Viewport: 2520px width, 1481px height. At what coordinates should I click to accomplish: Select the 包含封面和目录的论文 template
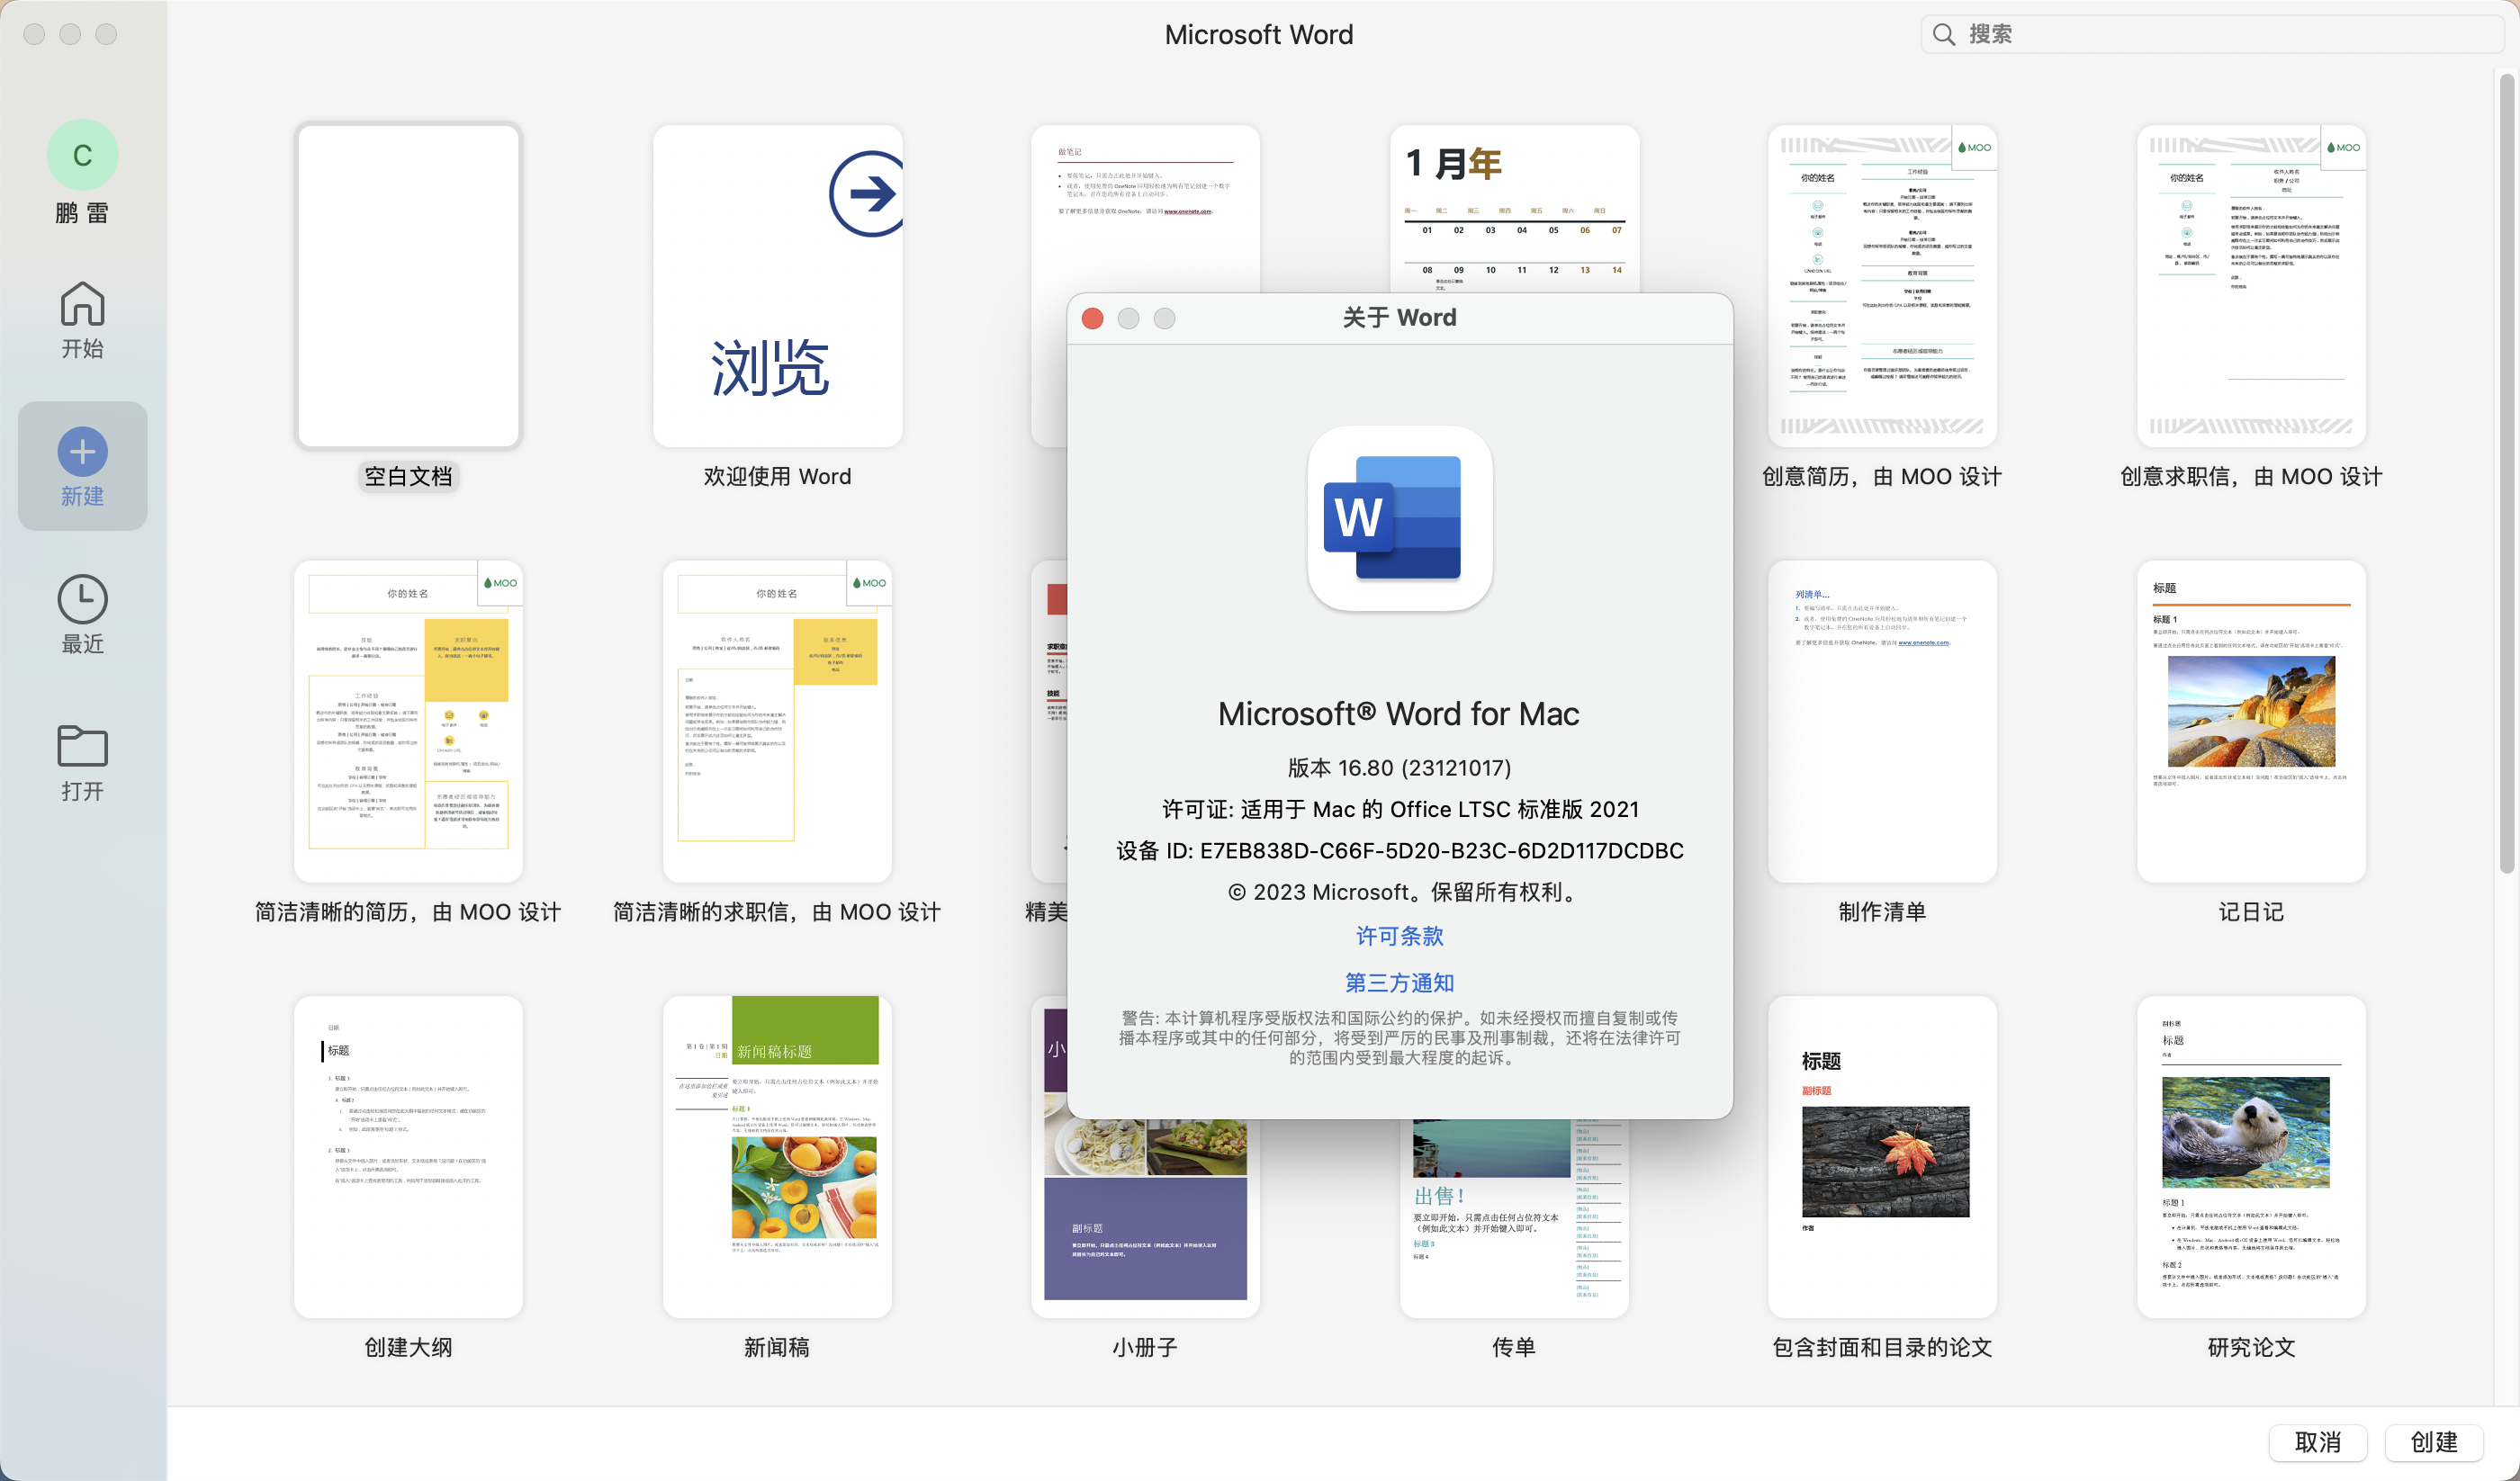(1882, 1157)
